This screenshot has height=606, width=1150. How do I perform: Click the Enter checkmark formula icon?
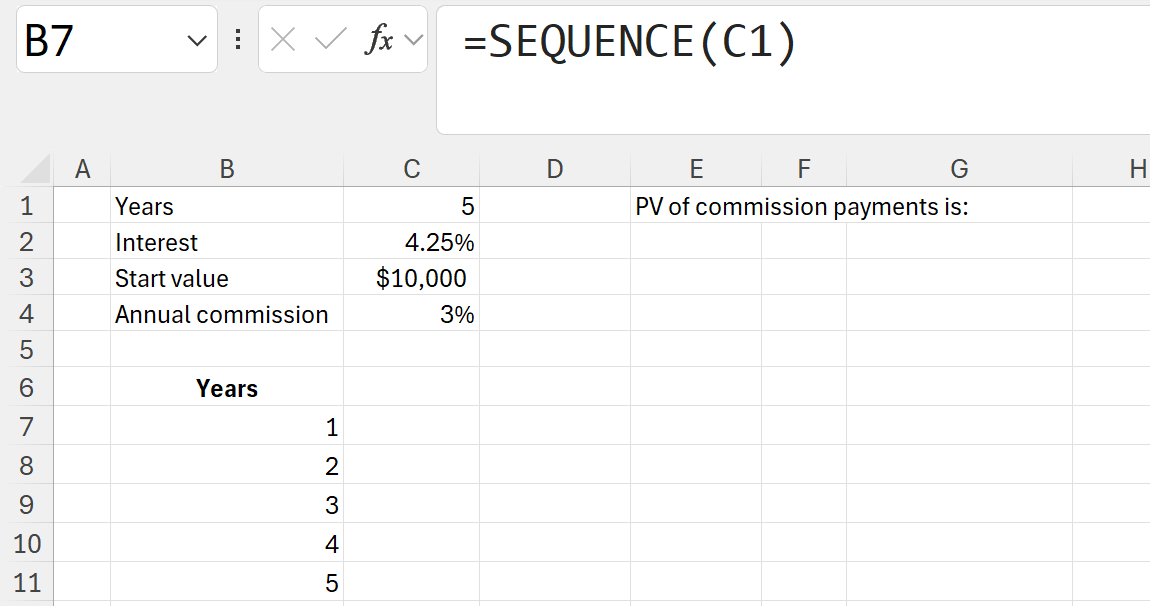point(329,40)
